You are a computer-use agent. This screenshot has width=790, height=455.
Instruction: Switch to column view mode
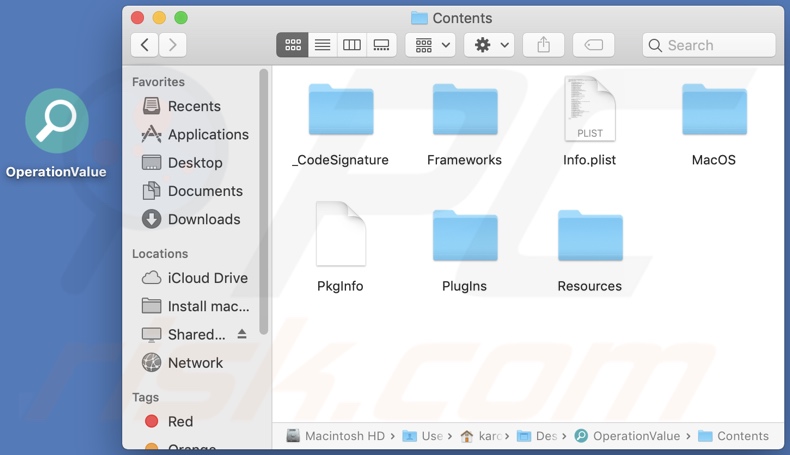click(x=352, y=45)
